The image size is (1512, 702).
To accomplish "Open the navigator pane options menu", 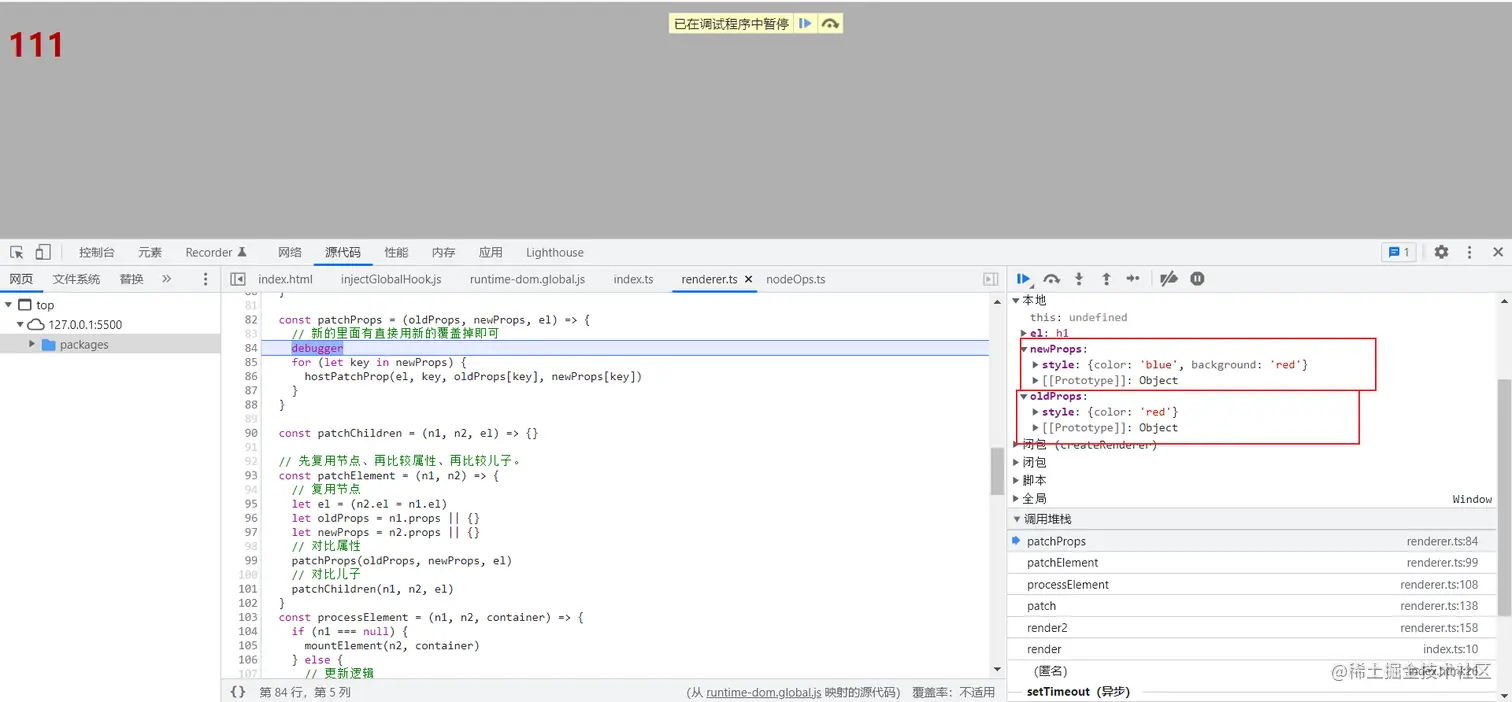I will pos(206,279).
